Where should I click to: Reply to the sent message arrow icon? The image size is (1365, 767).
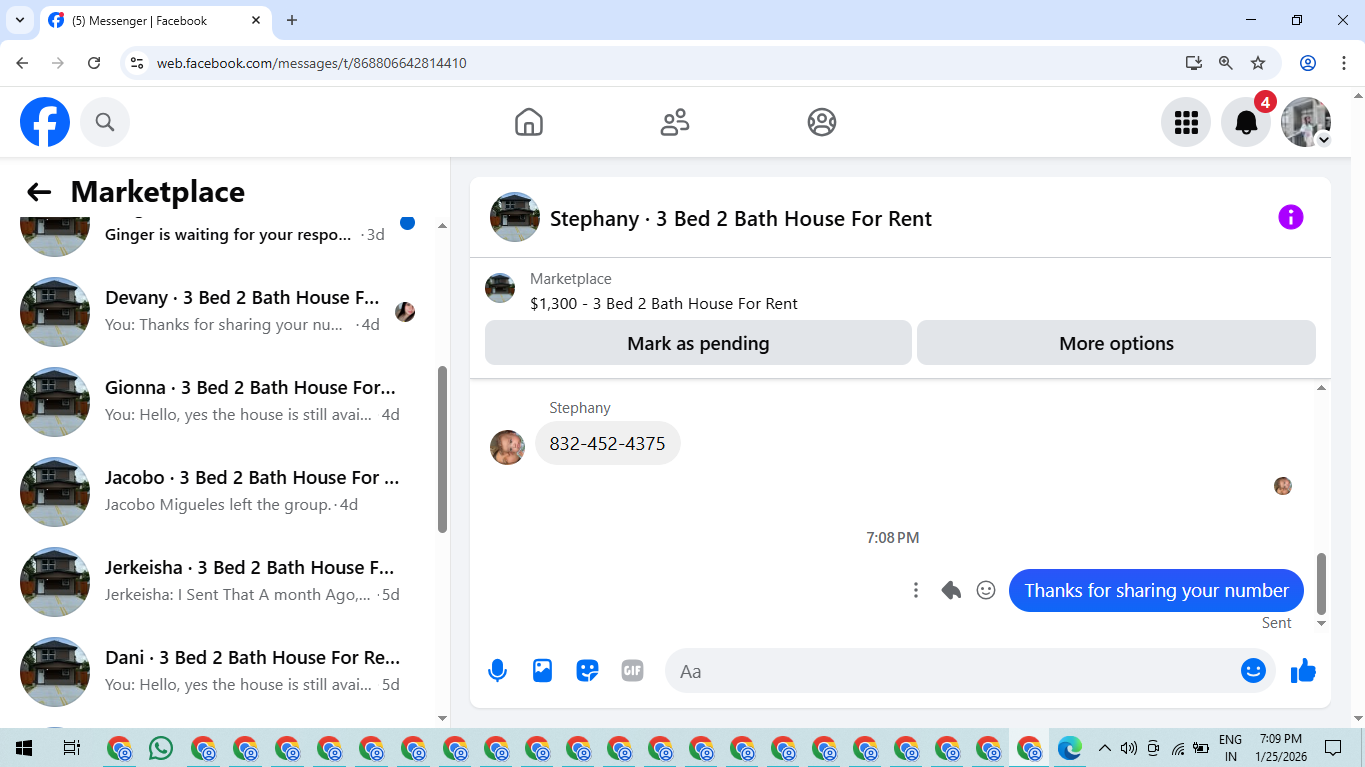[x=951, y=591]
